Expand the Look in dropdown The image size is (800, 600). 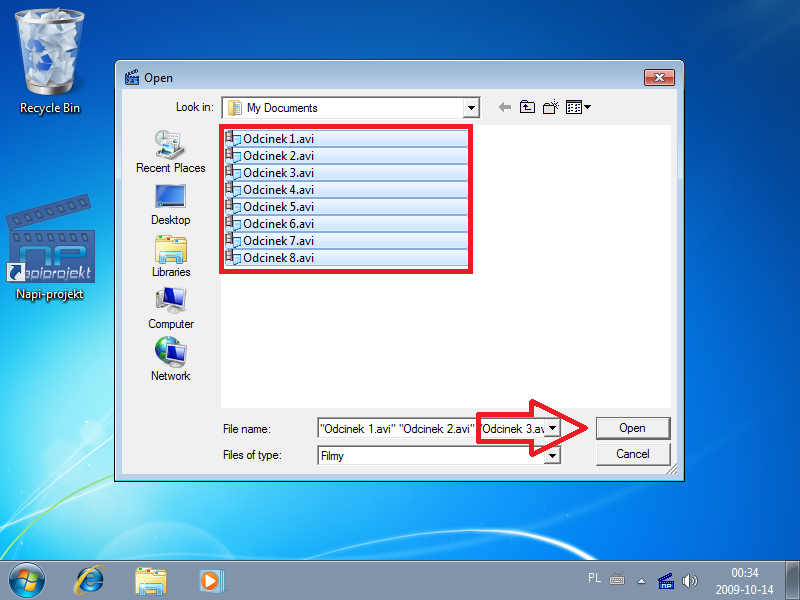point(471,108)
